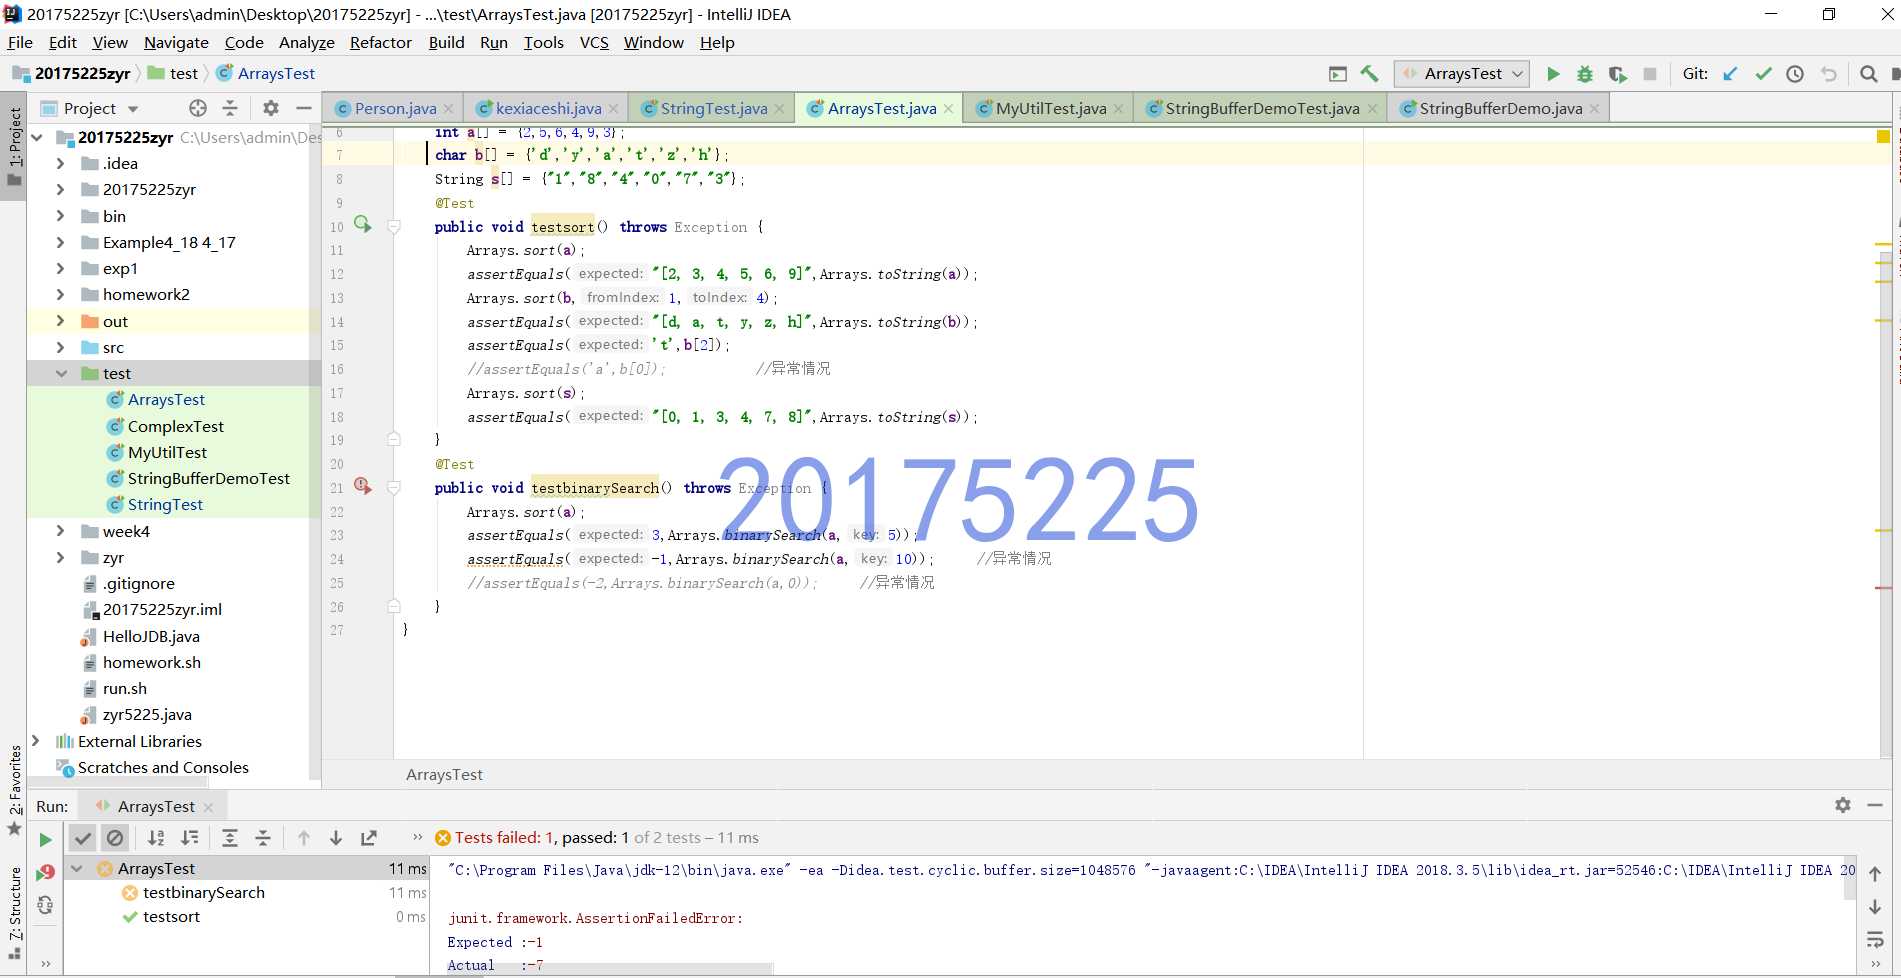The width and height of the screenshot is (1901, 978).
Task: Open the VCS menu
Action: pos(594,42)
